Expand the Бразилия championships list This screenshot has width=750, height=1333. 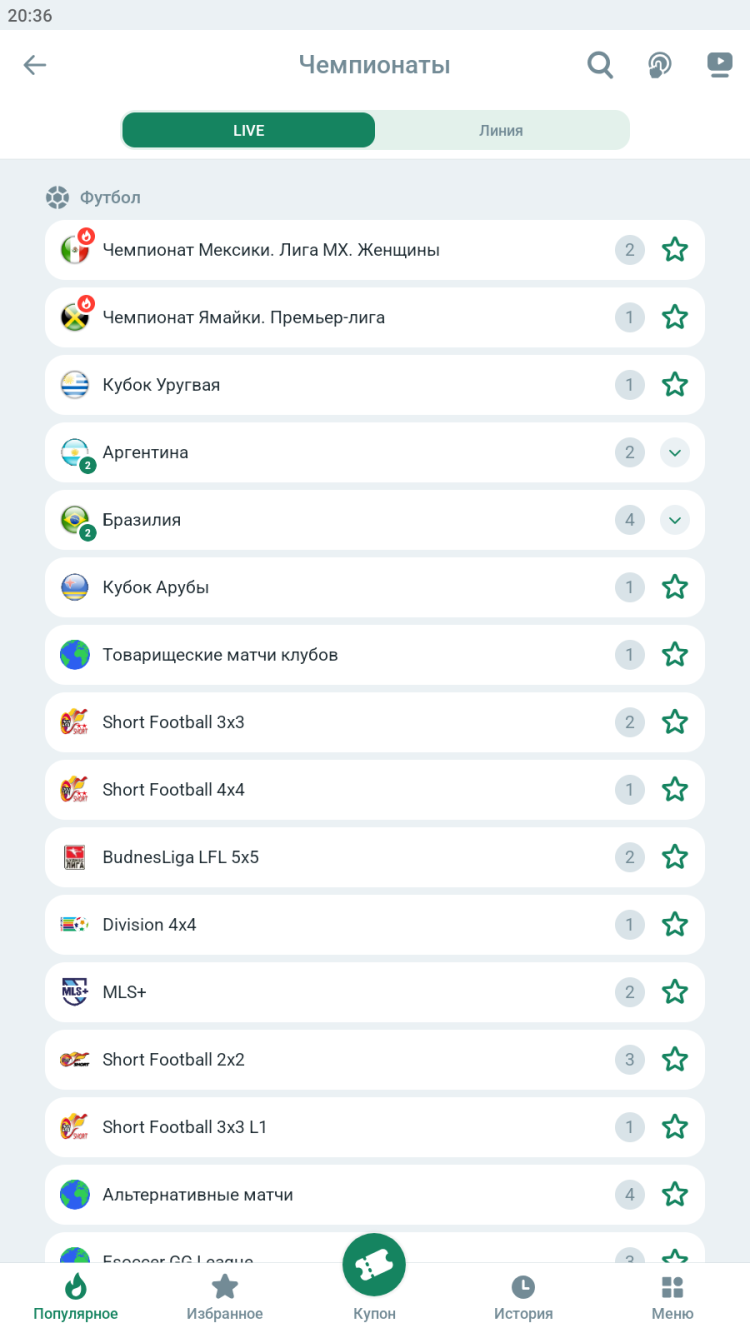675,520
